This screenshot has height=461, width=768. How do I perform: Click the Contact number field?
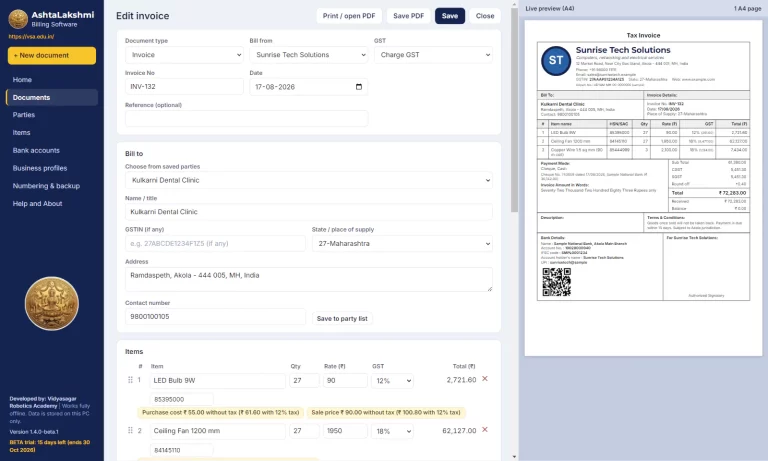pyautogui.click(x=215, y=316)
